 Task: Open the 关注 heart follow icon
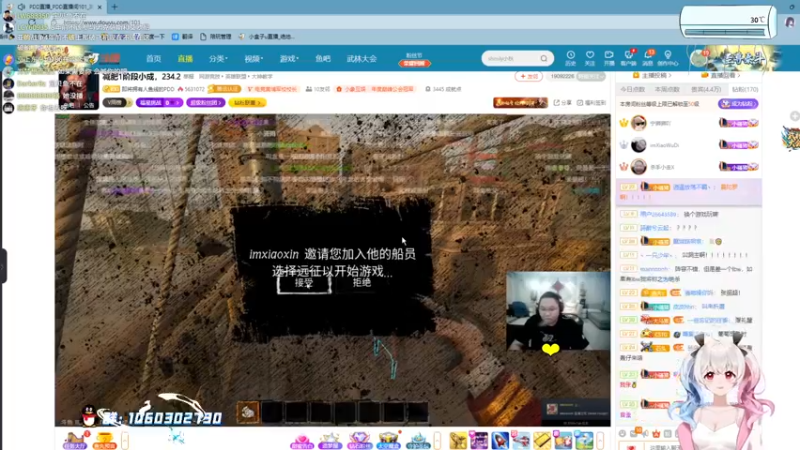(x=590, y=58)
